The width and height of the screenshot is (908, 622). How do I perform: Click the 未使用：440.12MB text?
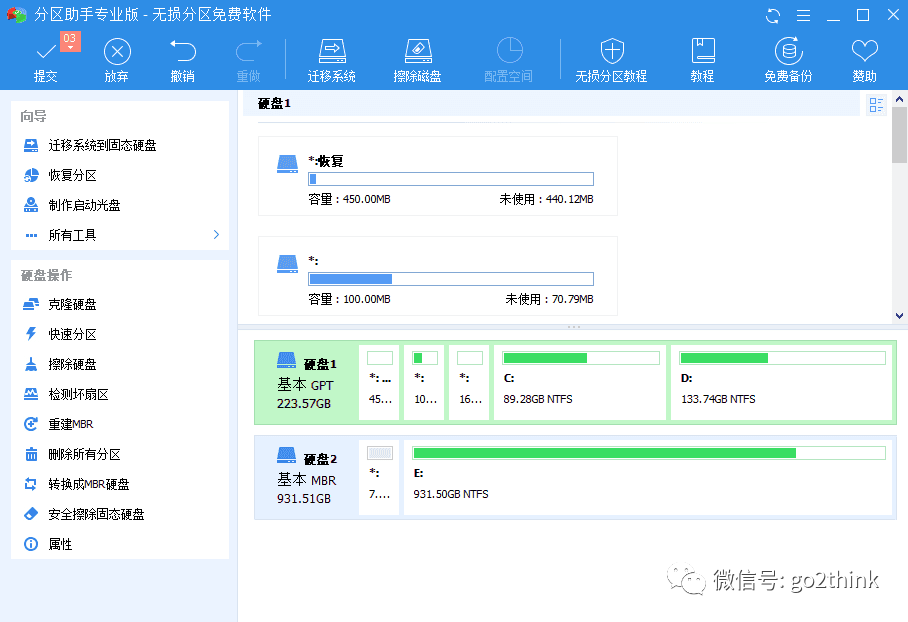547,199
